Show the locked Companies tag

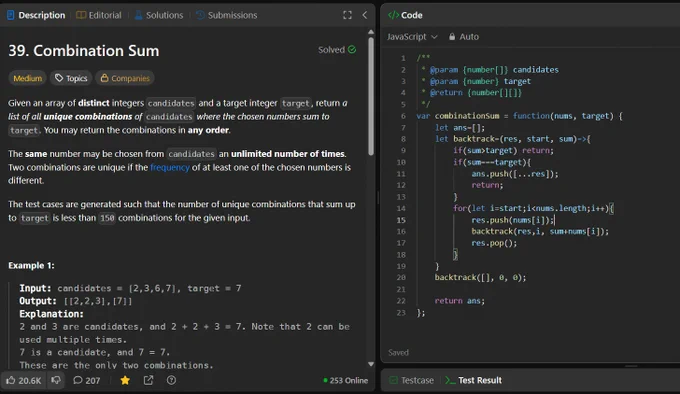point(125,78)
